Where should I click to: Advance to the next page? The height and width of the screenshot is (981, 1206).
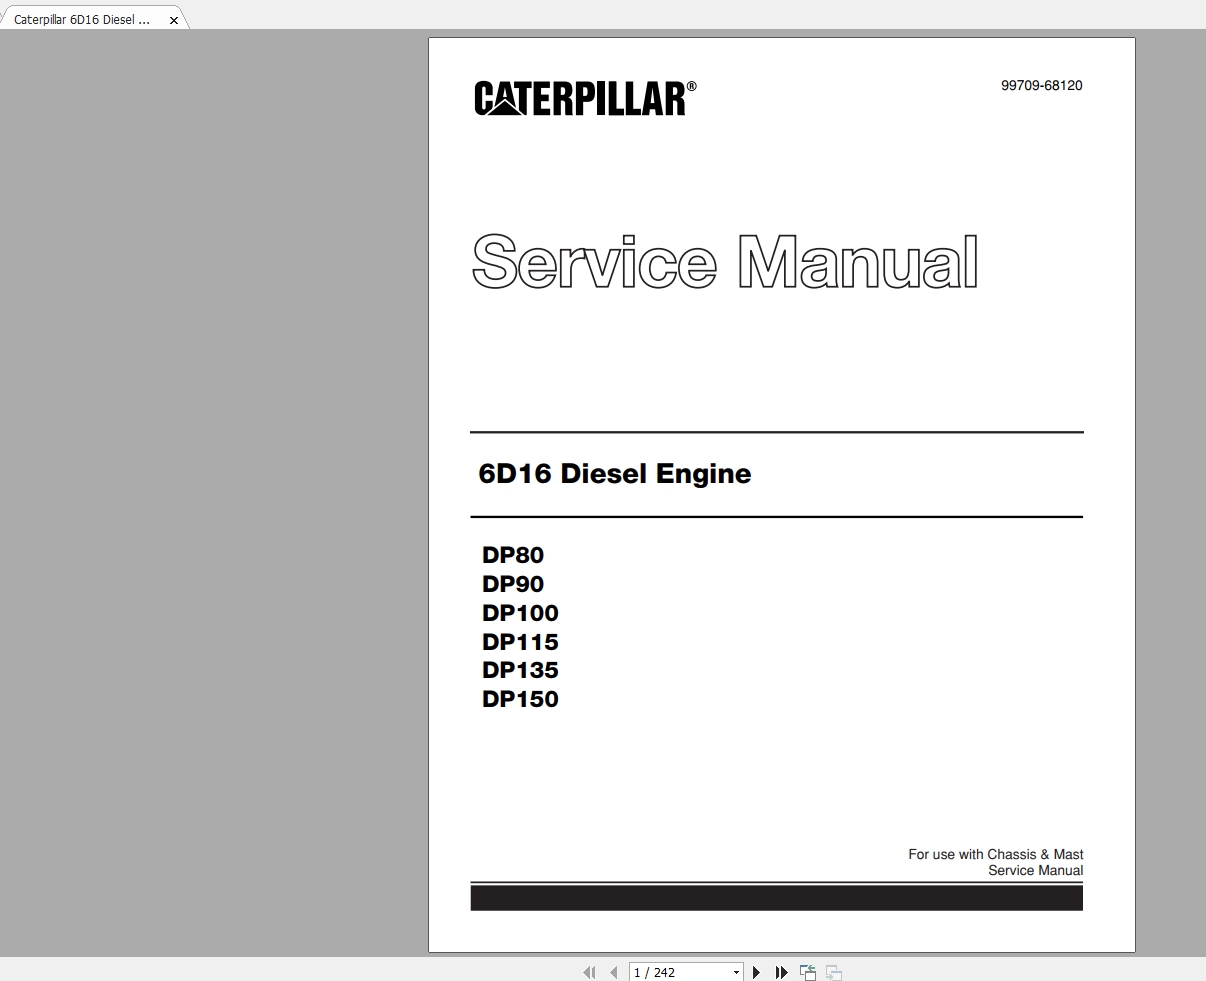[756, 971]
